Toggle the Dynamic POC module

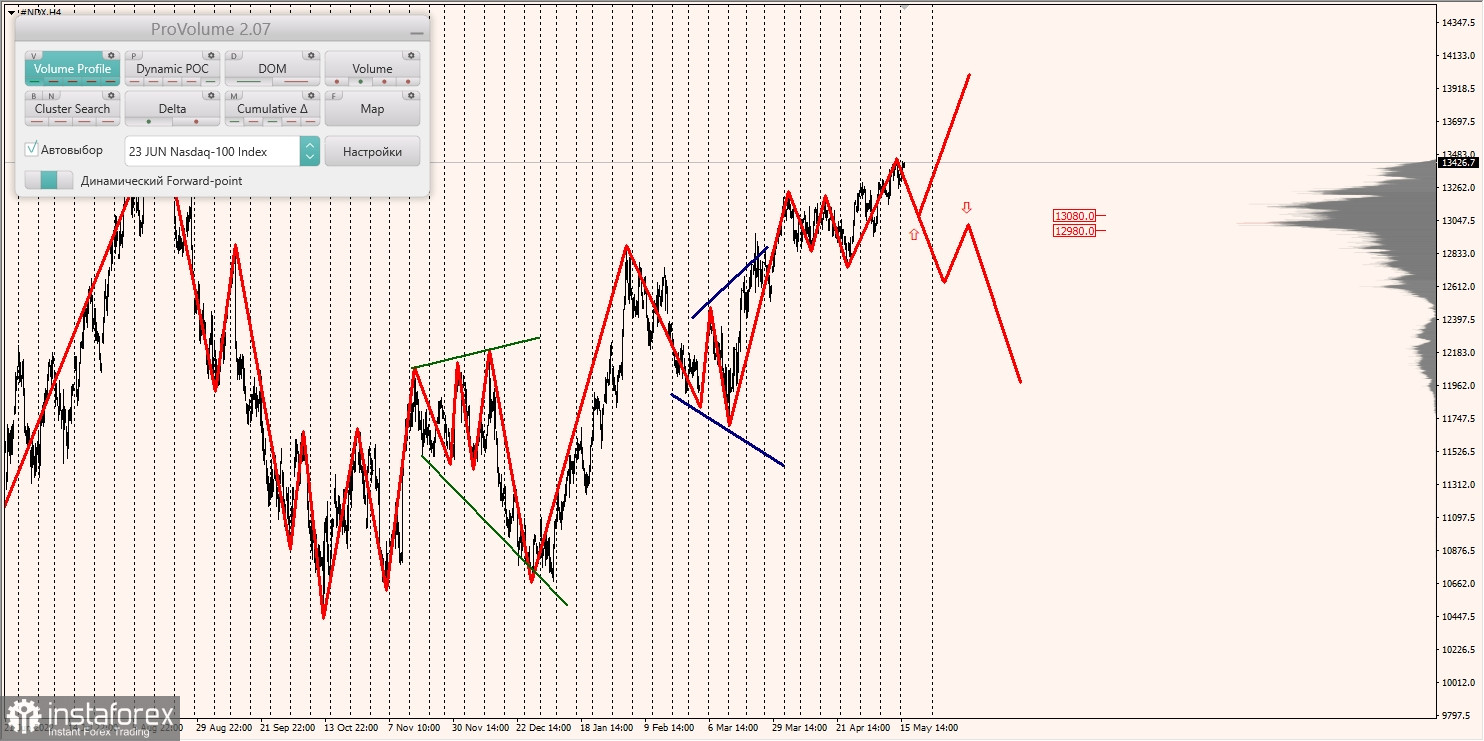[x=172, y=69]
